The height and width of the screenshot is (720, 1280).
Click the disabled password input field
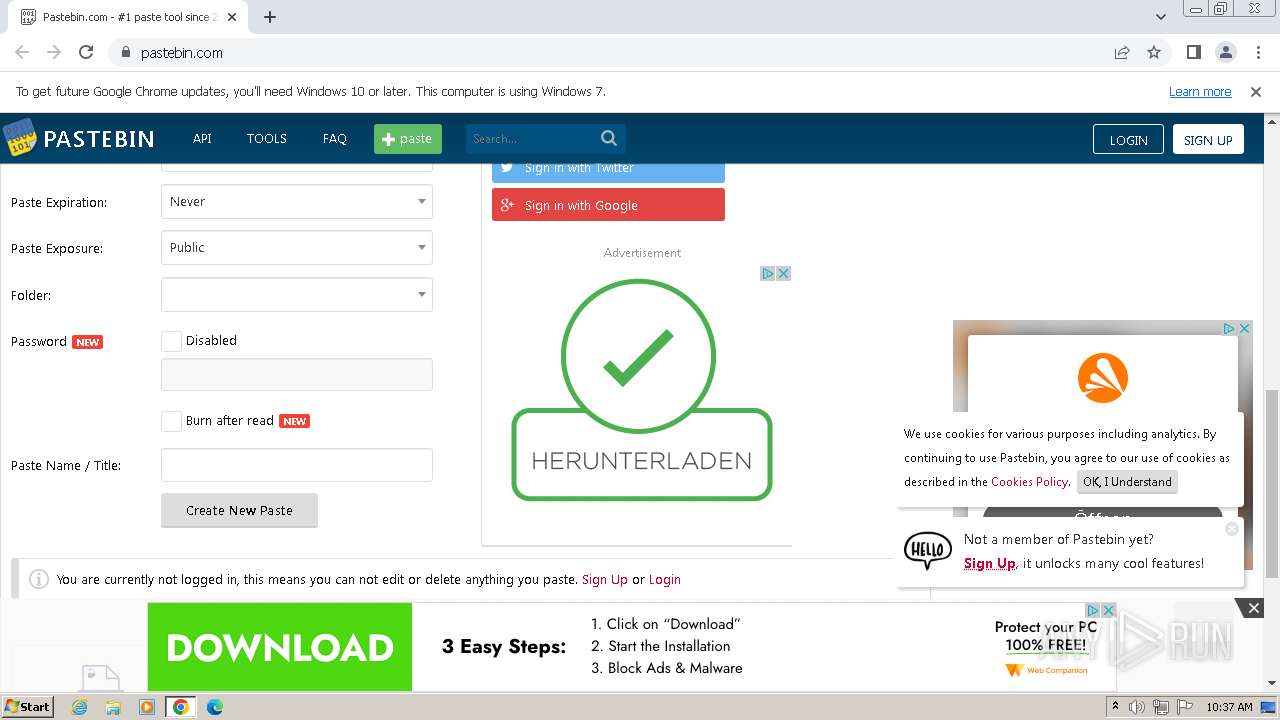pyautogui.click(x=297, y=374)
